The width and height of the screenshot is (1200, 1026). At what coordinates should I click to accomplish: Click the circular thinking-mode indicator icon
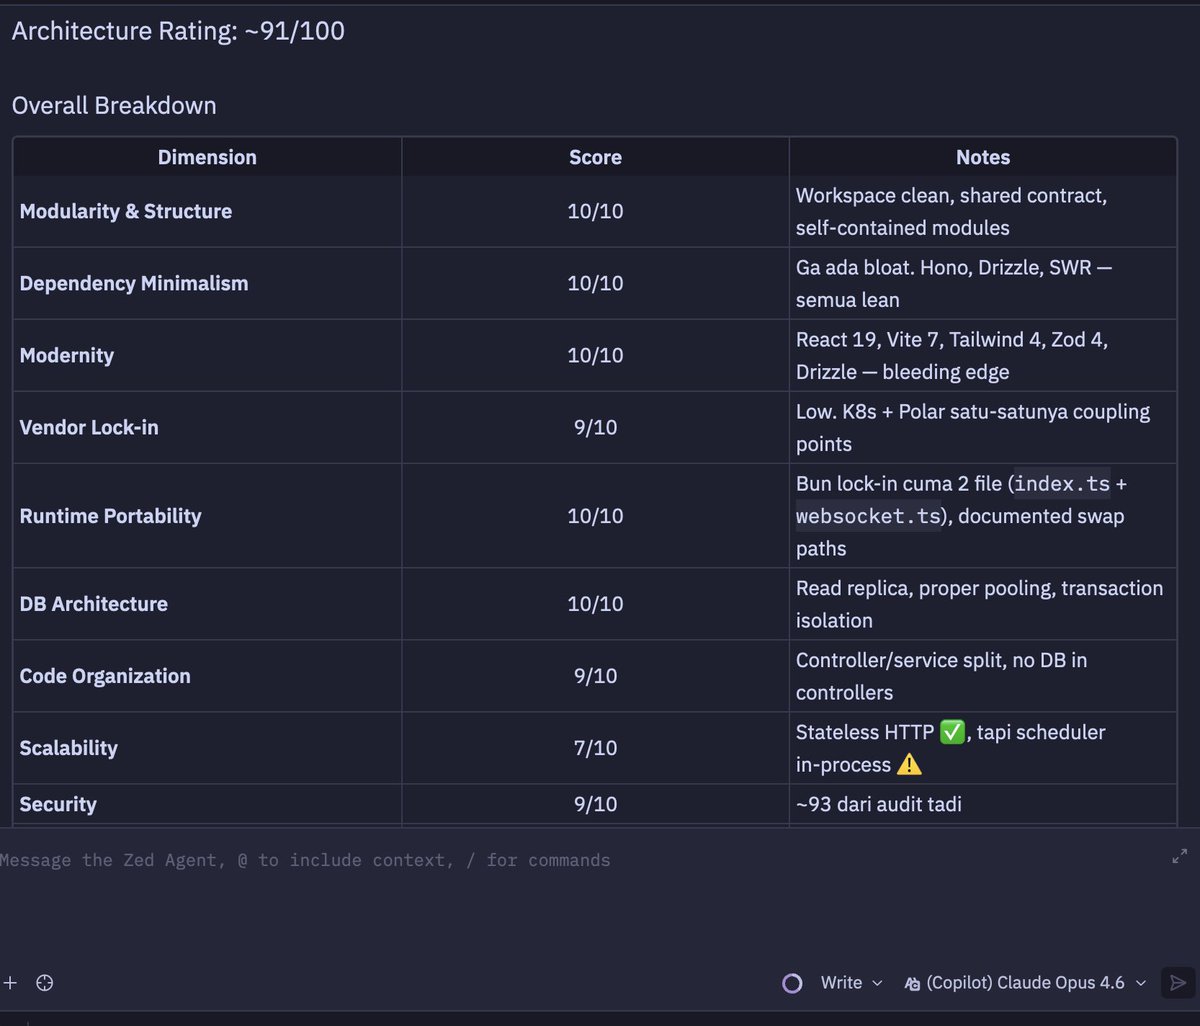pyautogui.click(x=792, y=983)
